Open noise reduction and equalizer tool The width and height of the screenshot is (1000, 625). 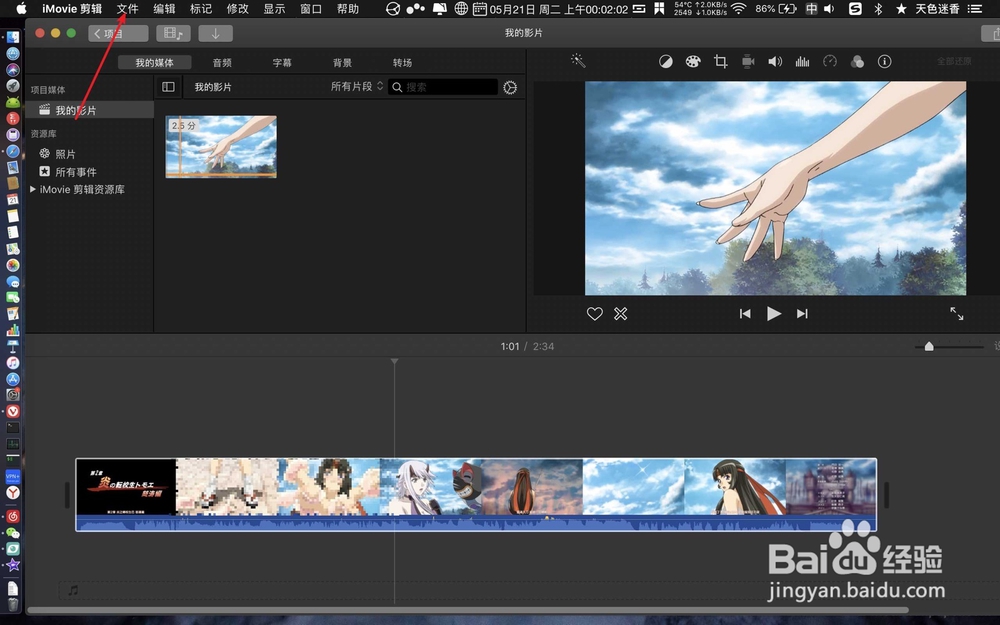(802, 62)
